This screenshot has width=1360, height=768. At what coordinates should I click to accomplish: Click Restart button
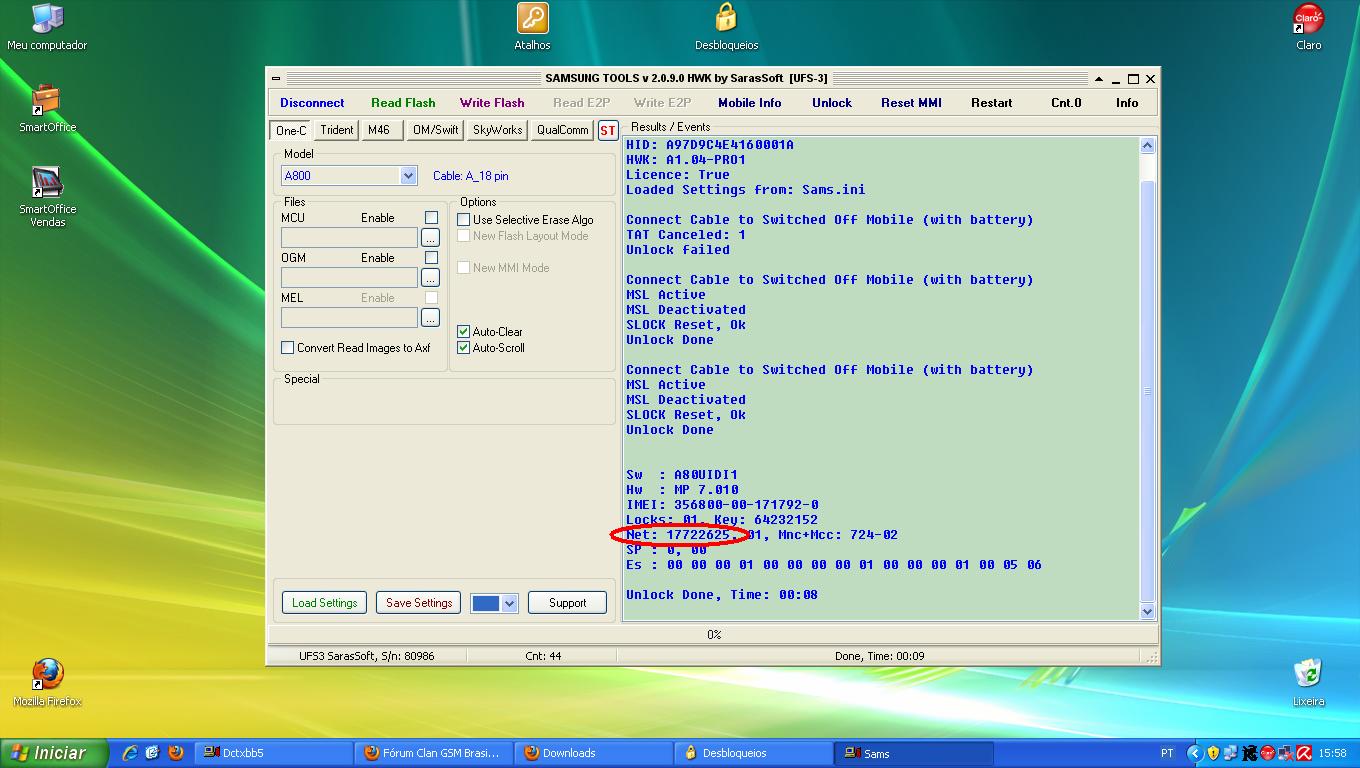tap(992, 103)
